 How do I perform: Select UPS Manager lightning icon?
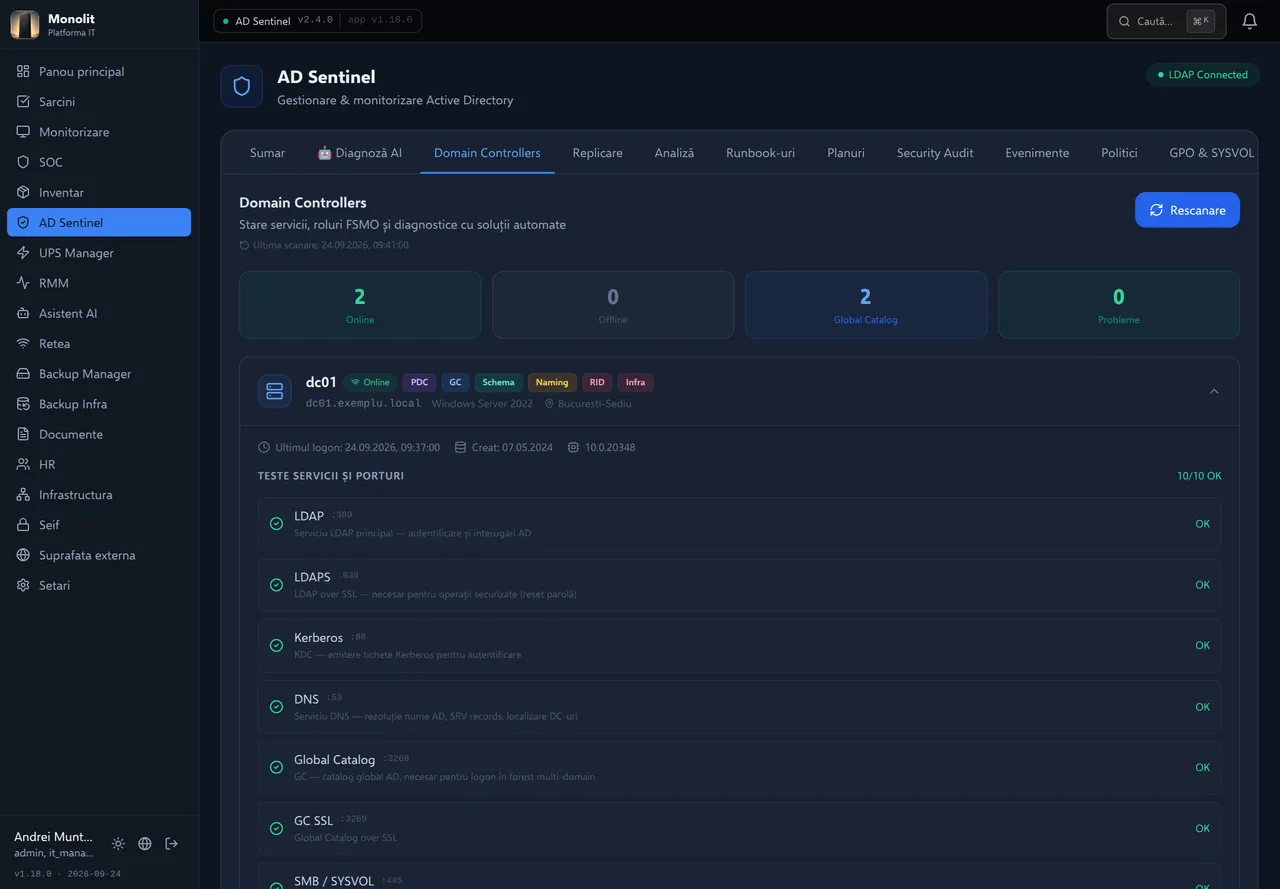click(x=23, y=253)
